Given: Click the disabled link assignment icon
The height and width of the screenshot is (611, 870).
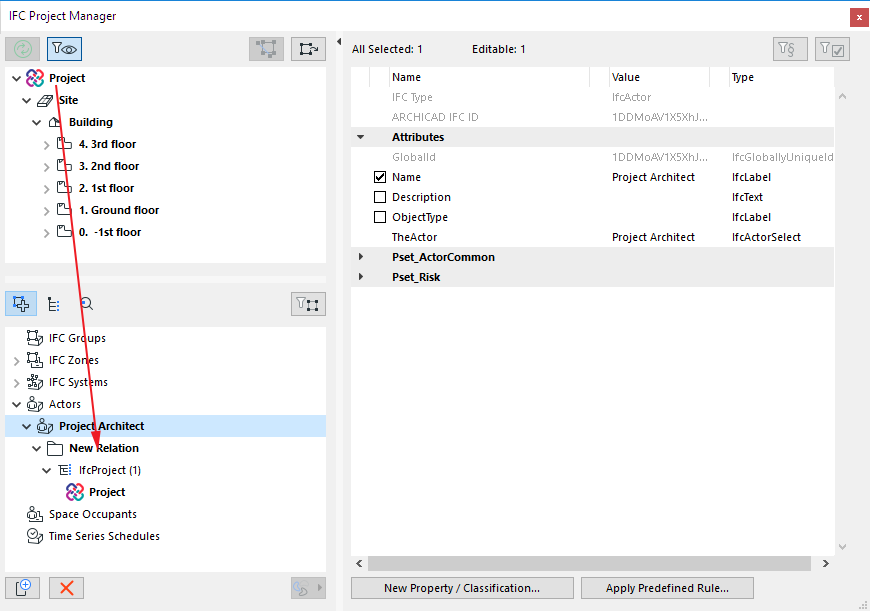Looking at the screenshot, I should (308, 588).
